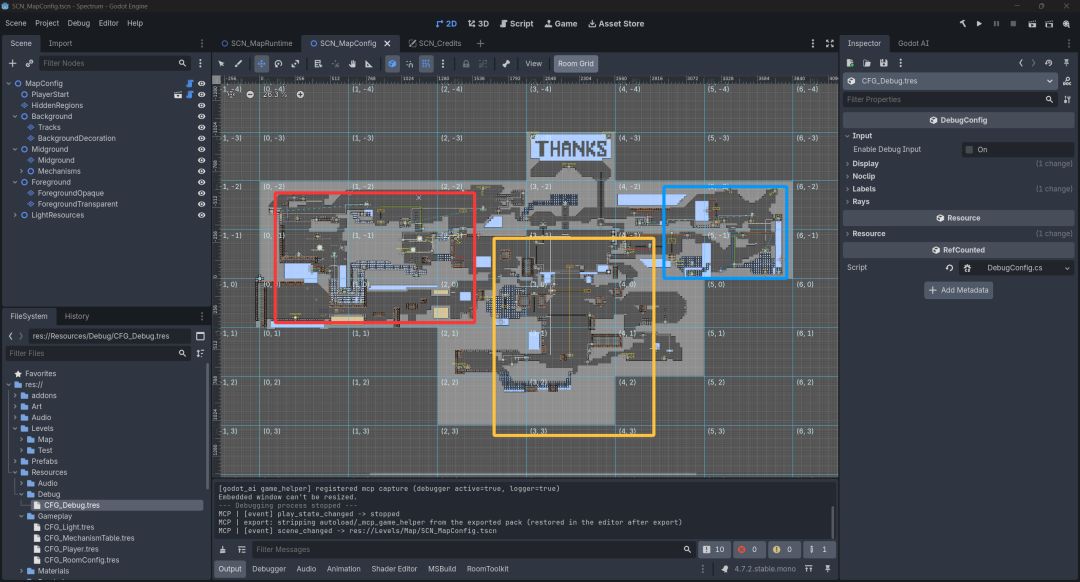Select the Scale mode tool
This screenshot has height=582, width=1080.
(295, 63)
